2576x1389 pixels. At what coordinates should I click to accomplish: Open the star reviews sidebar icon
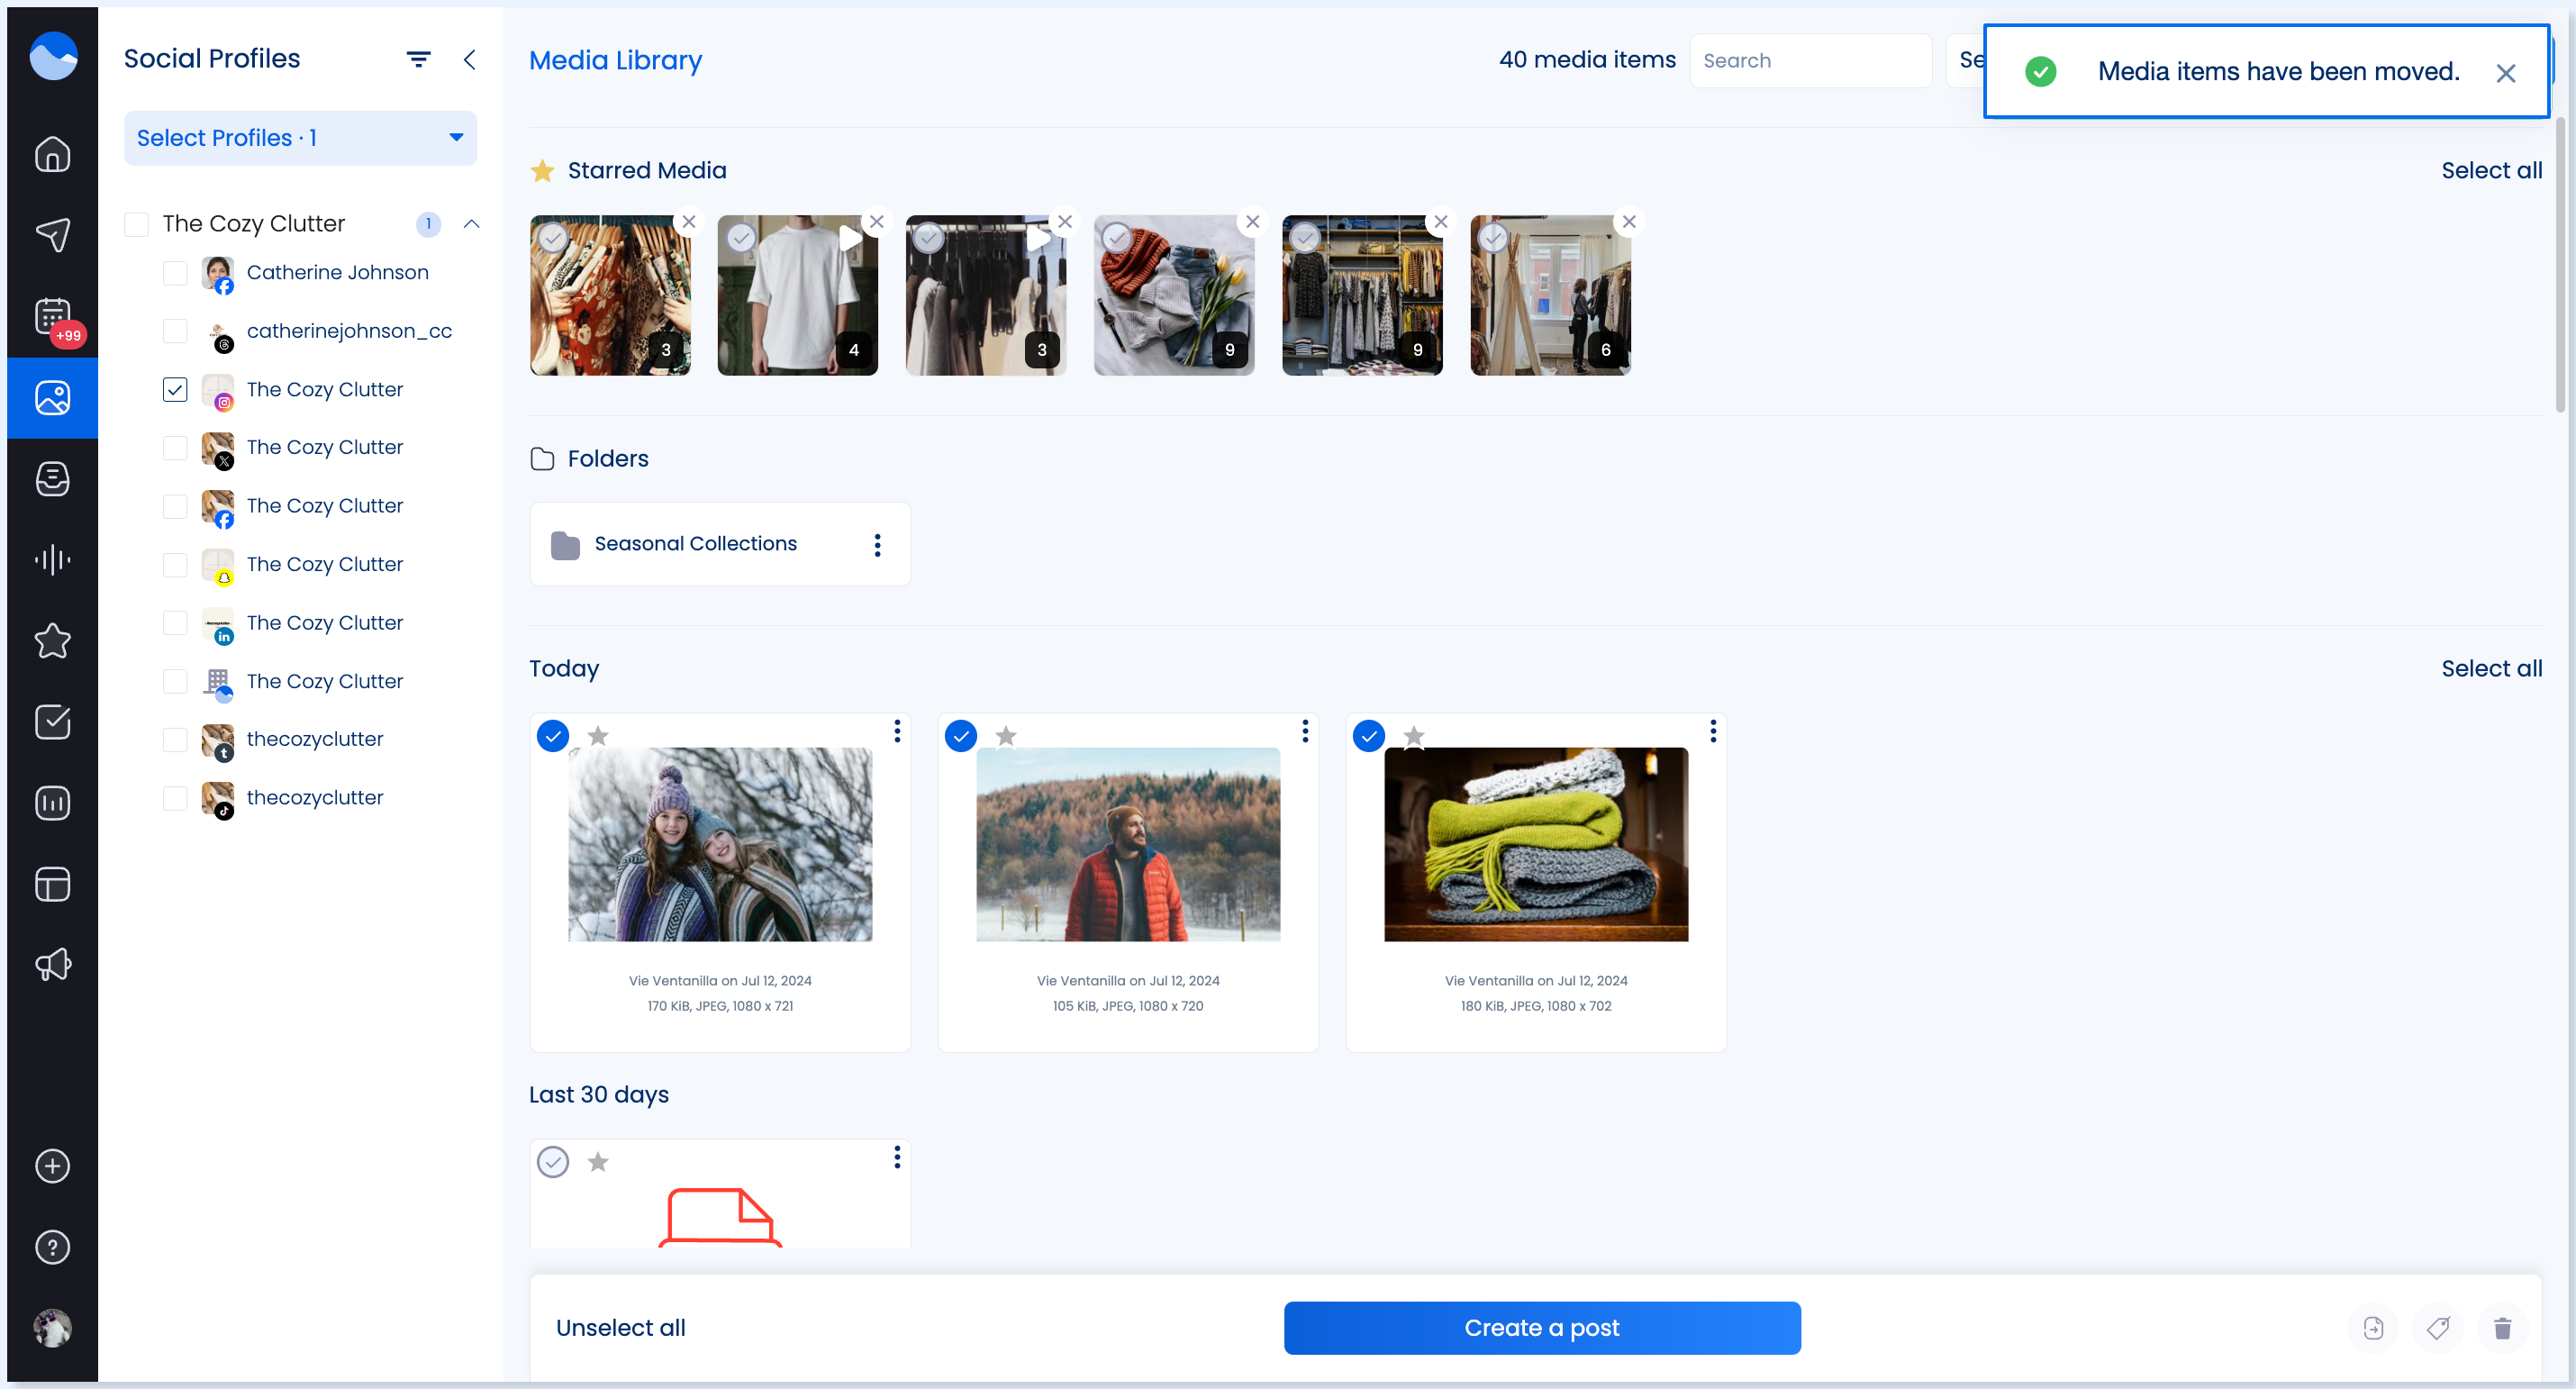[x=52, y=641]
